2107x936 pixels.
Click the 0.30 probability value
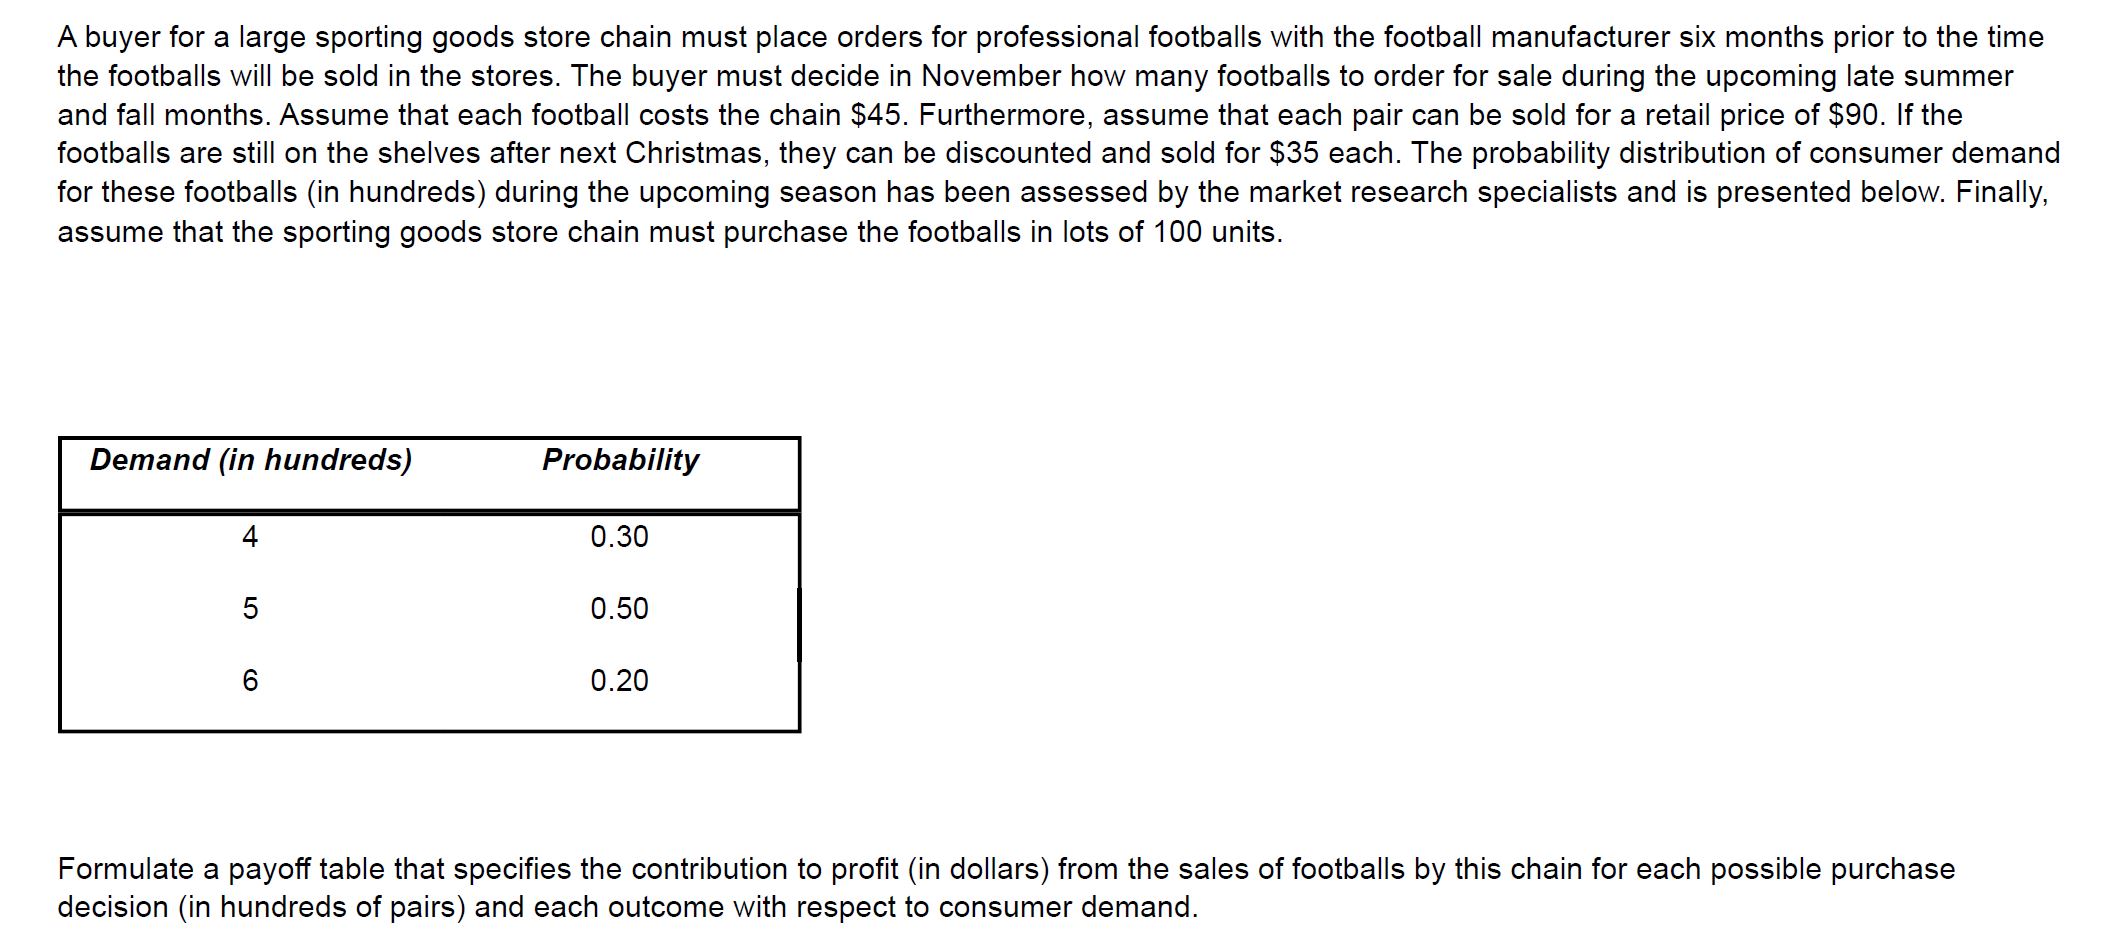click(x=619, y=537)
